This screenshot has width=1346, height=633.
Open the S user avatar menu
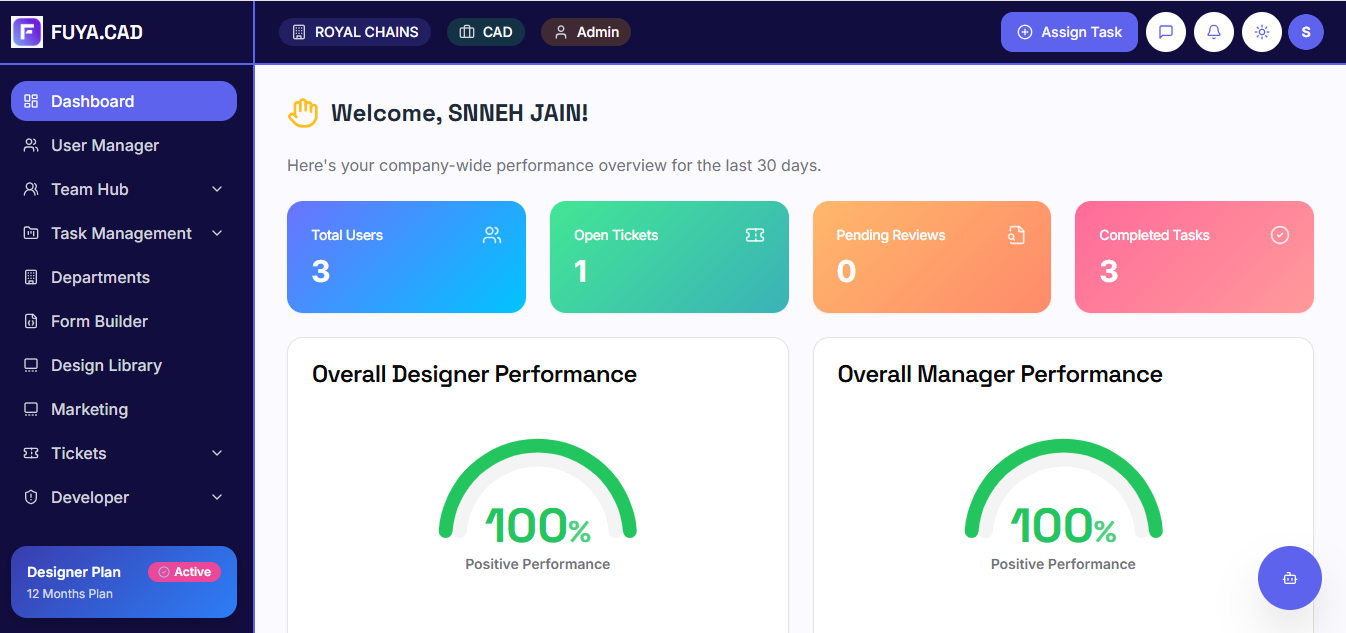1305,32
